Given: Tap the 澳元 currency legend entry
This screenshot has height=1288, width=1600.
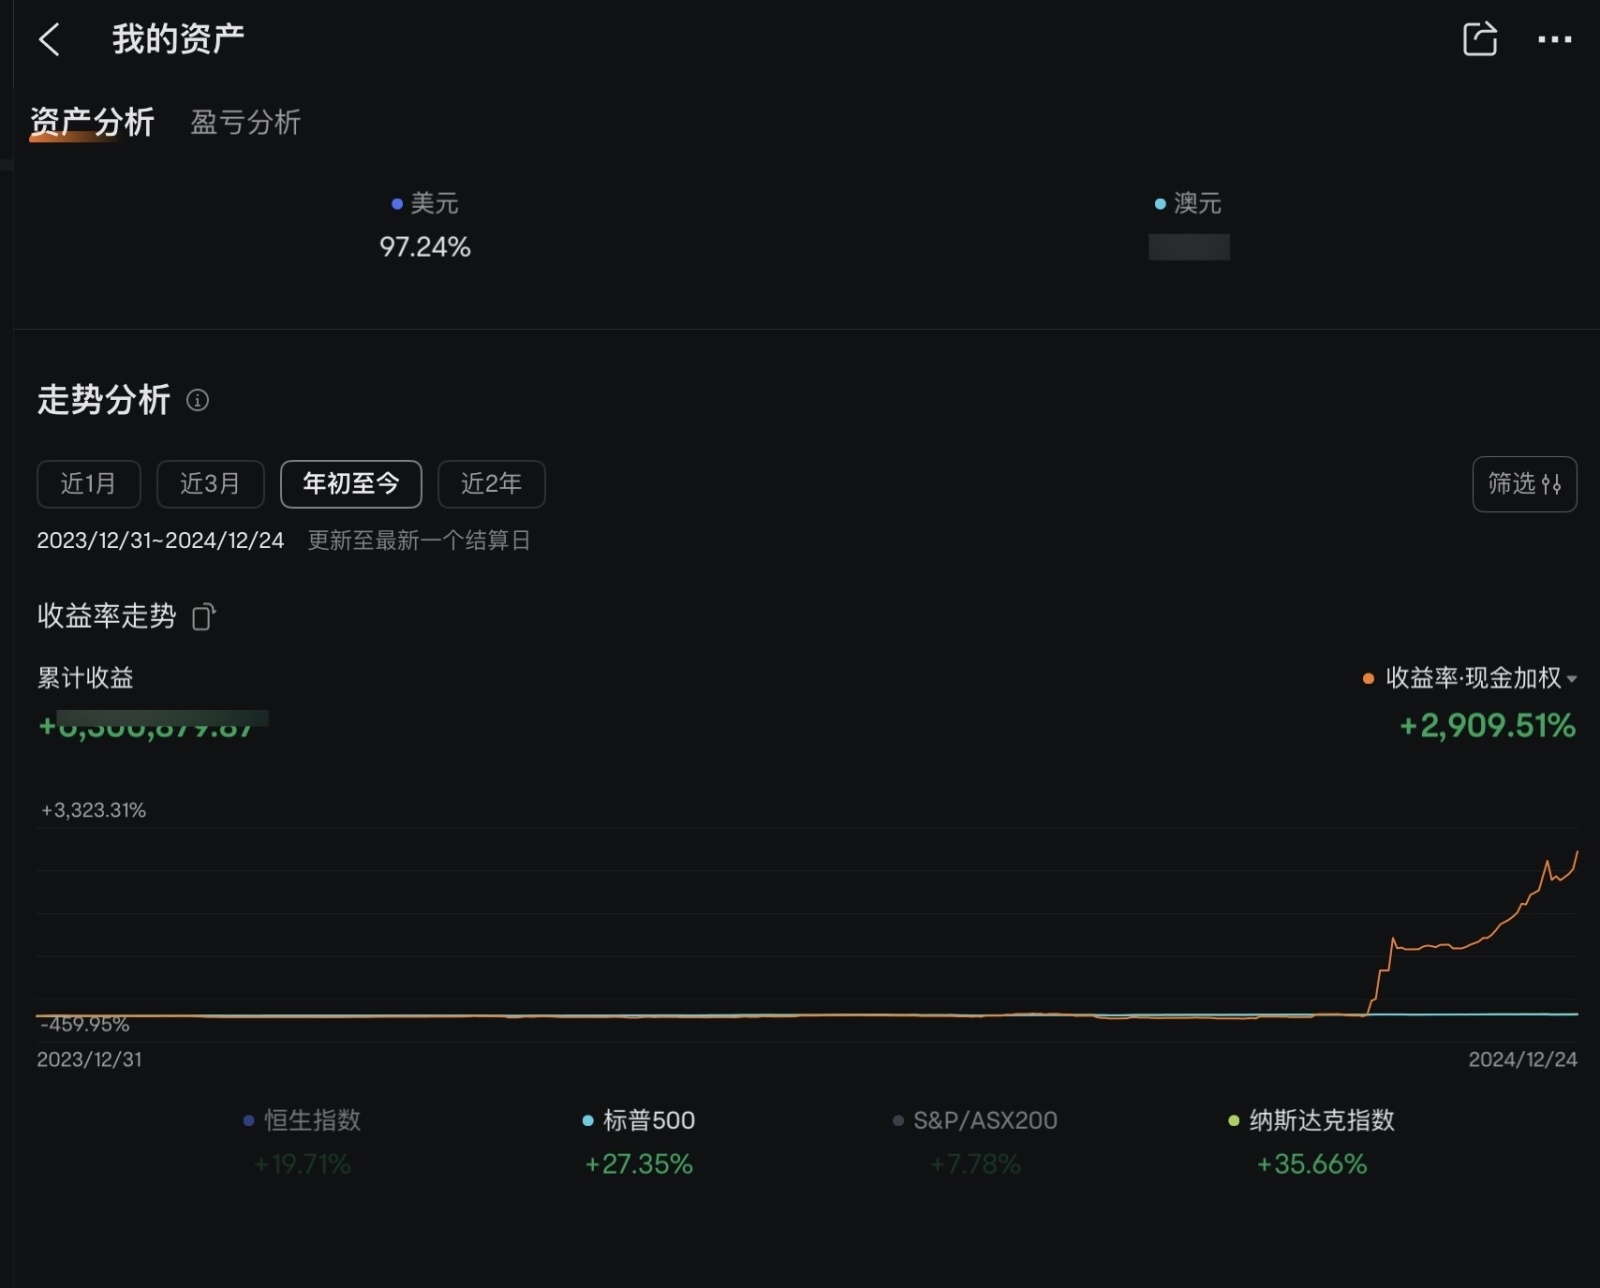Looking at the screenshot, I should click(1188, 204).
